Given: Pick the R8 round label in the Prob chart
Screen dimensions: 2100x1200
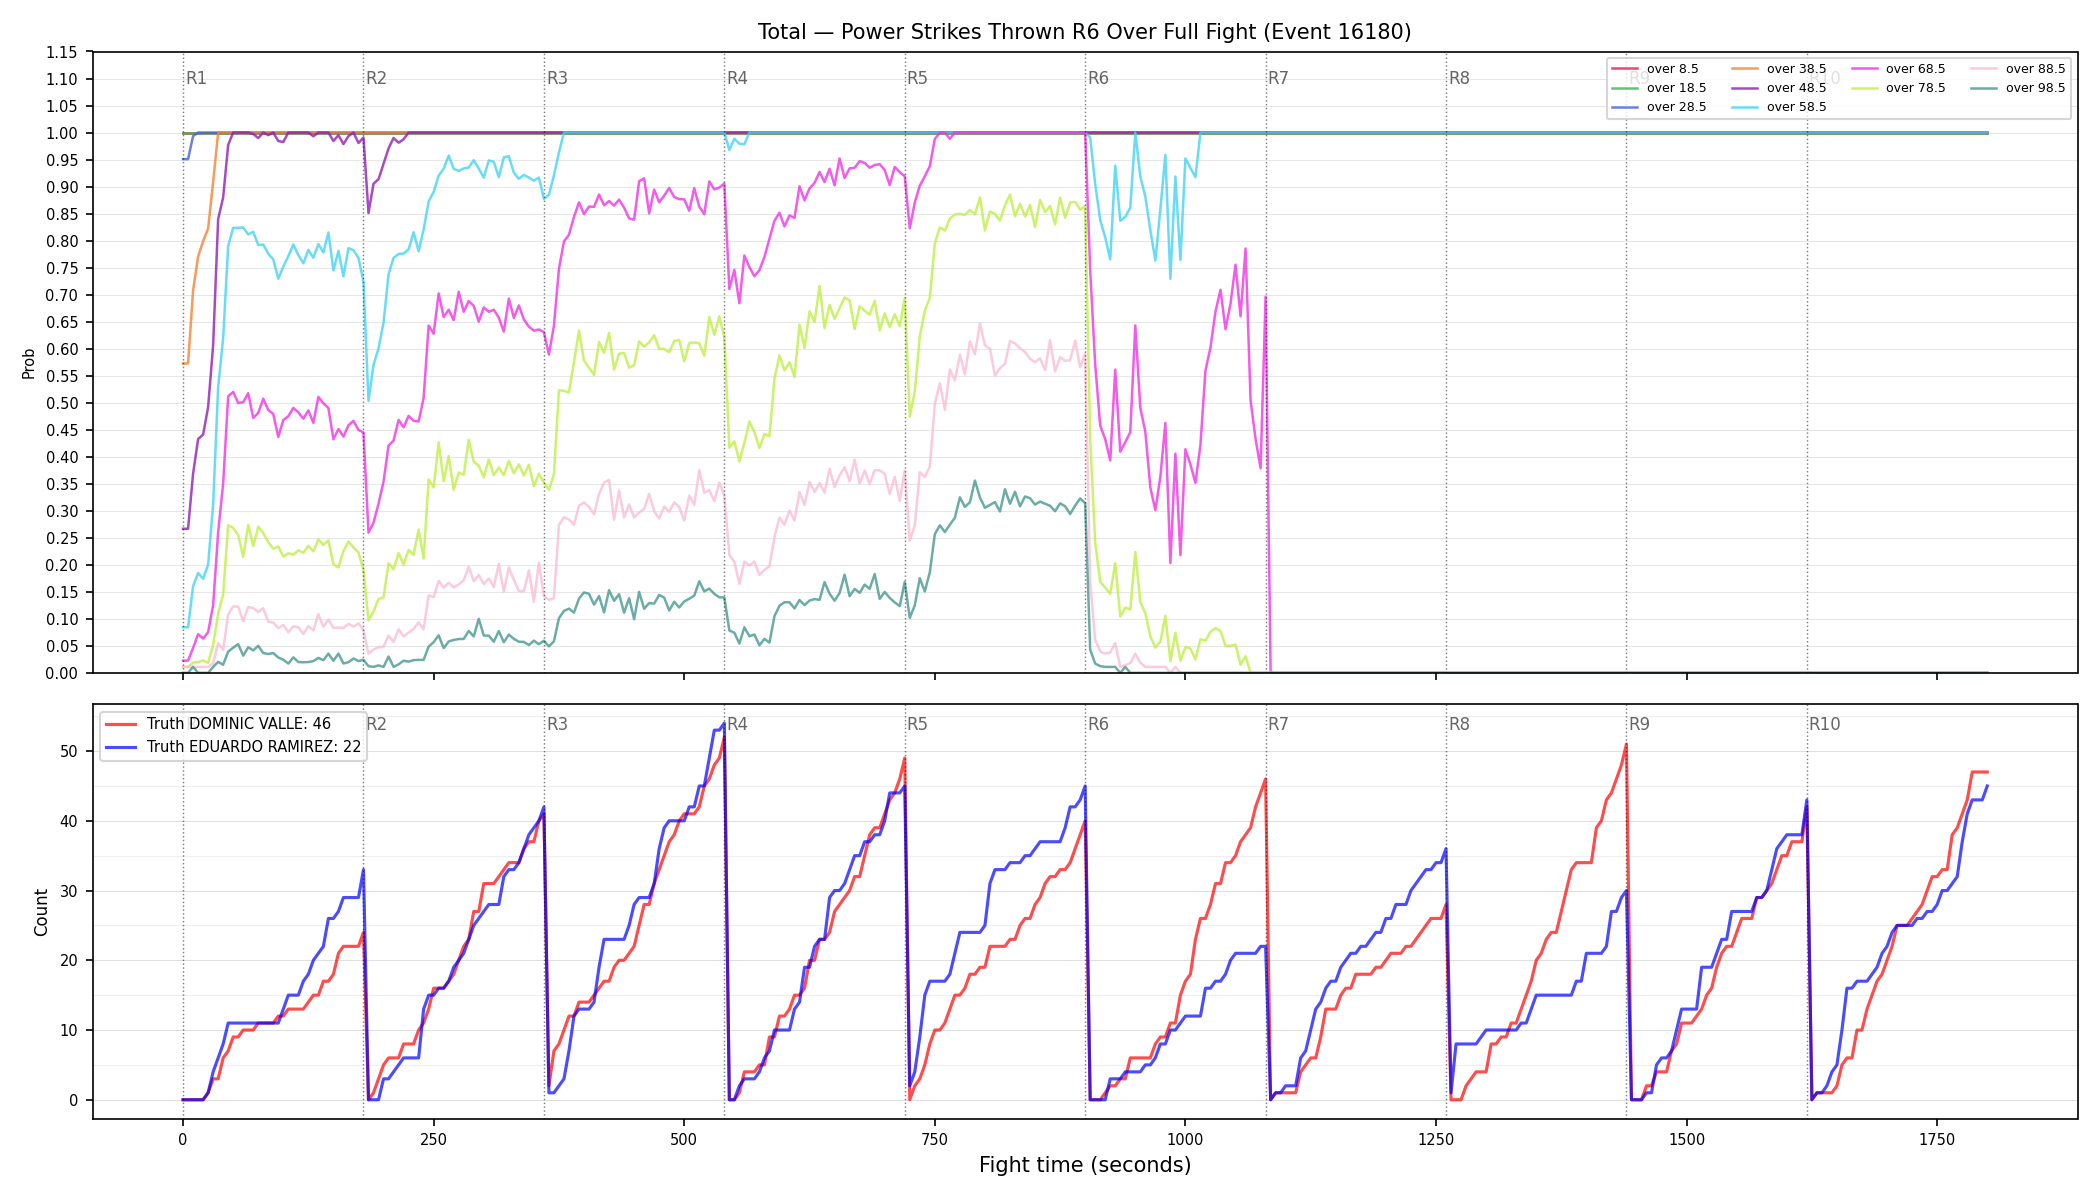Looking at the screenshot, I should tap(1459, 78).
